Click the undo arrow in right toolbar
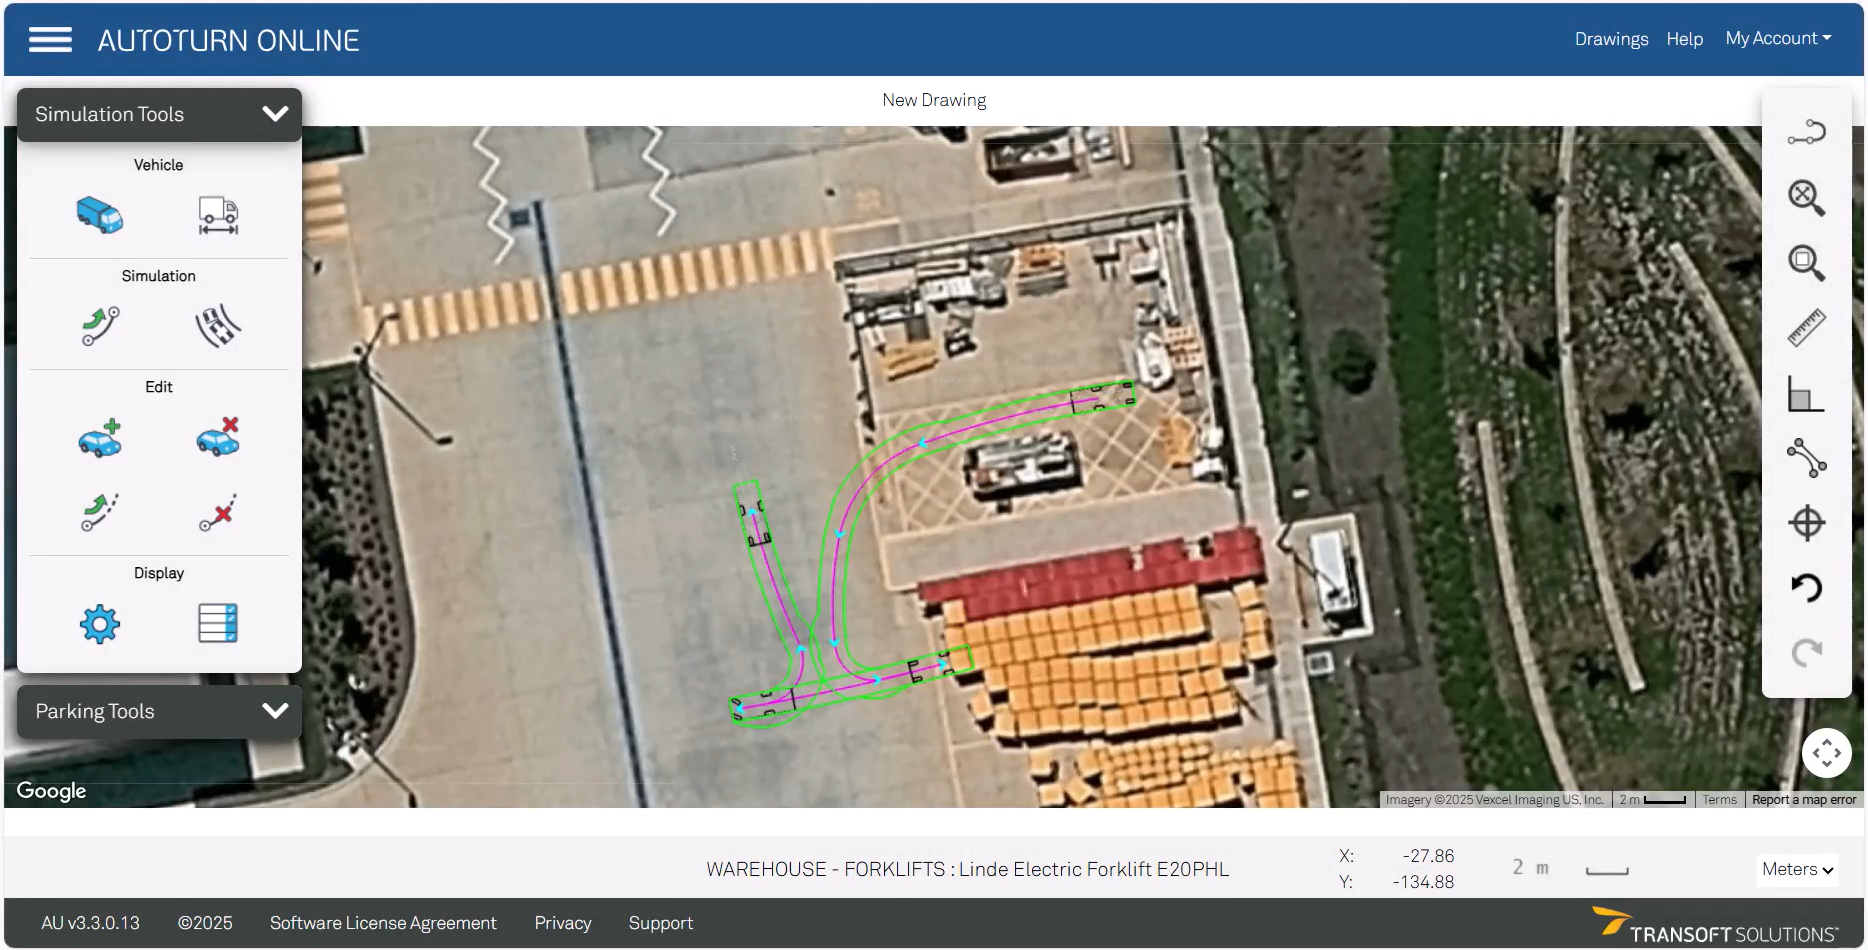 [1806, 588]
